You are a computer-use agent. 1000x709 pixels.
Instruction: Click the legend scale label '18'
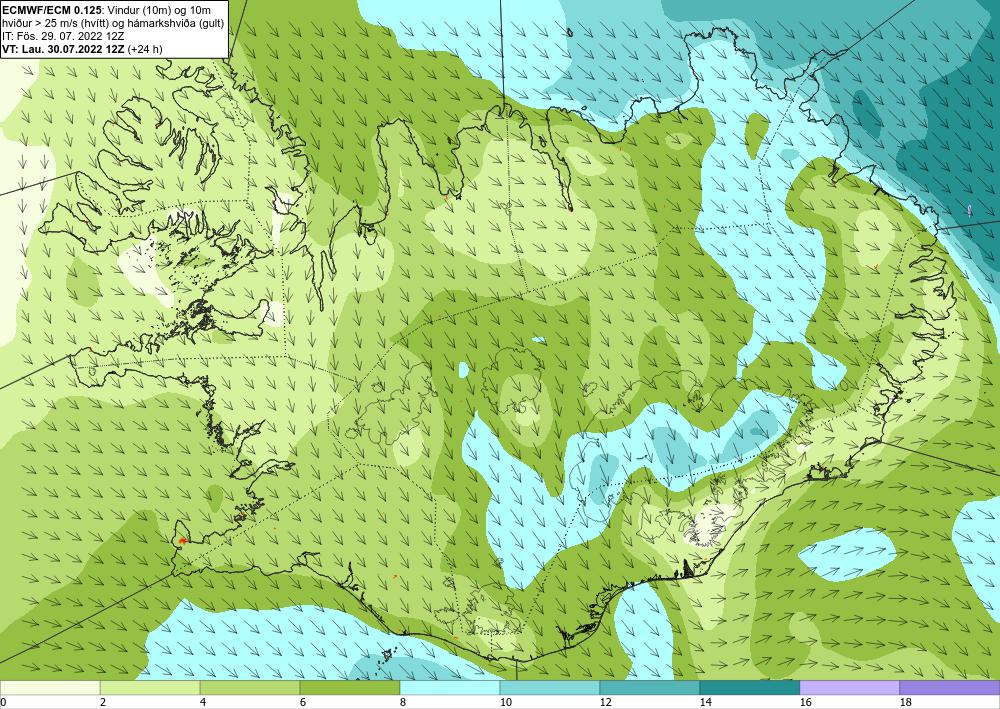(906, 702)
